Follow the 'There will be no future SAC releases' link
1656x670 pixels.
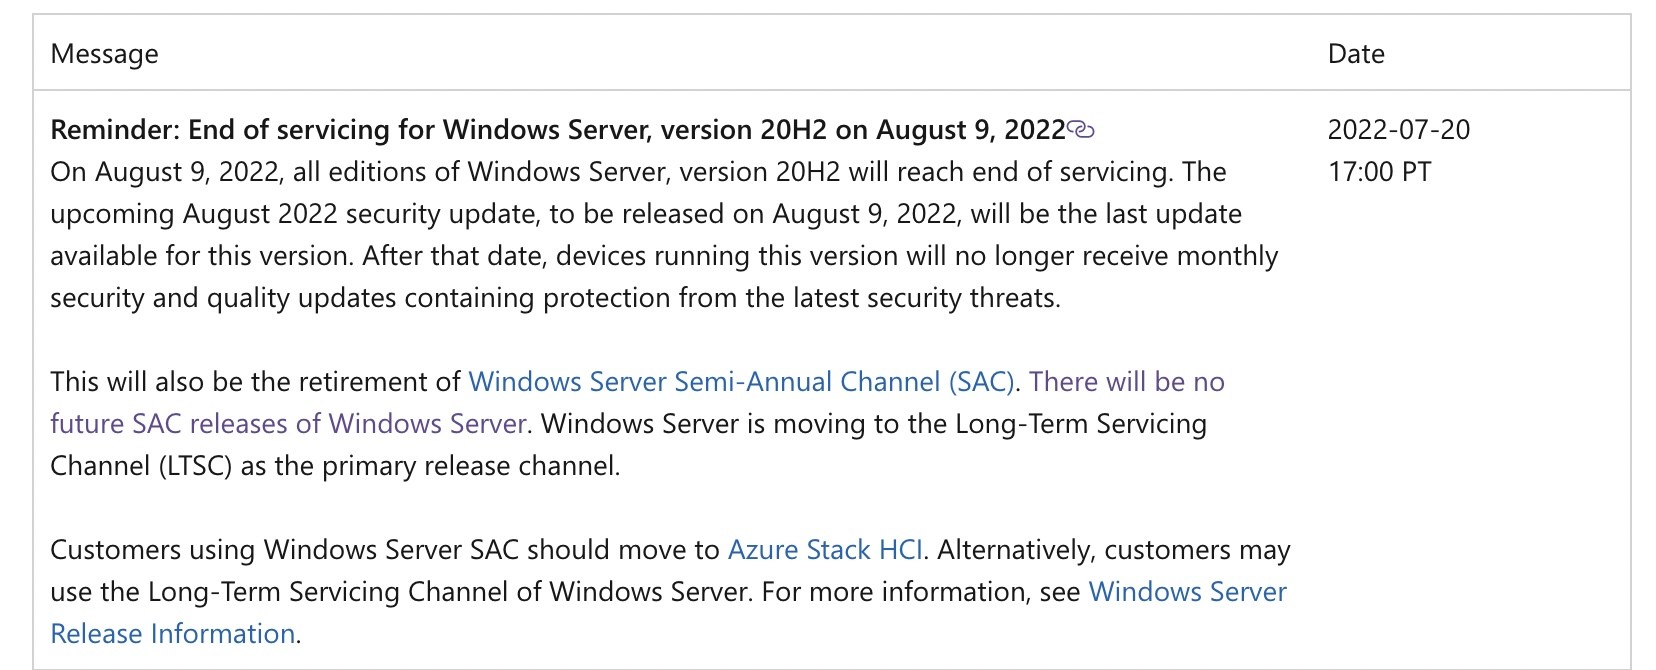pyautogui.click(x=638, y=403)
